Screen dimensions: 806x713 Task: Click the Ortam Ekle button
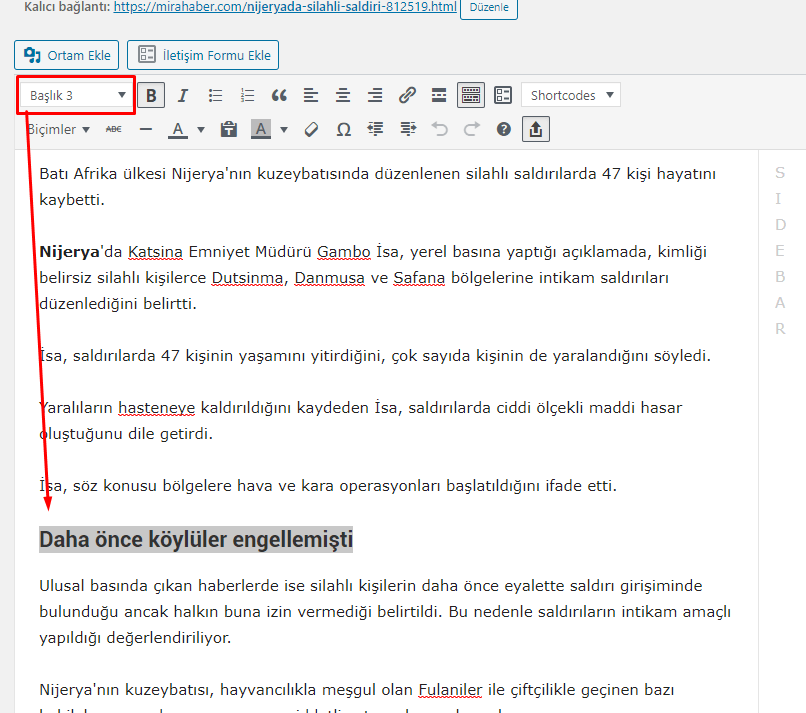point(67,55)
